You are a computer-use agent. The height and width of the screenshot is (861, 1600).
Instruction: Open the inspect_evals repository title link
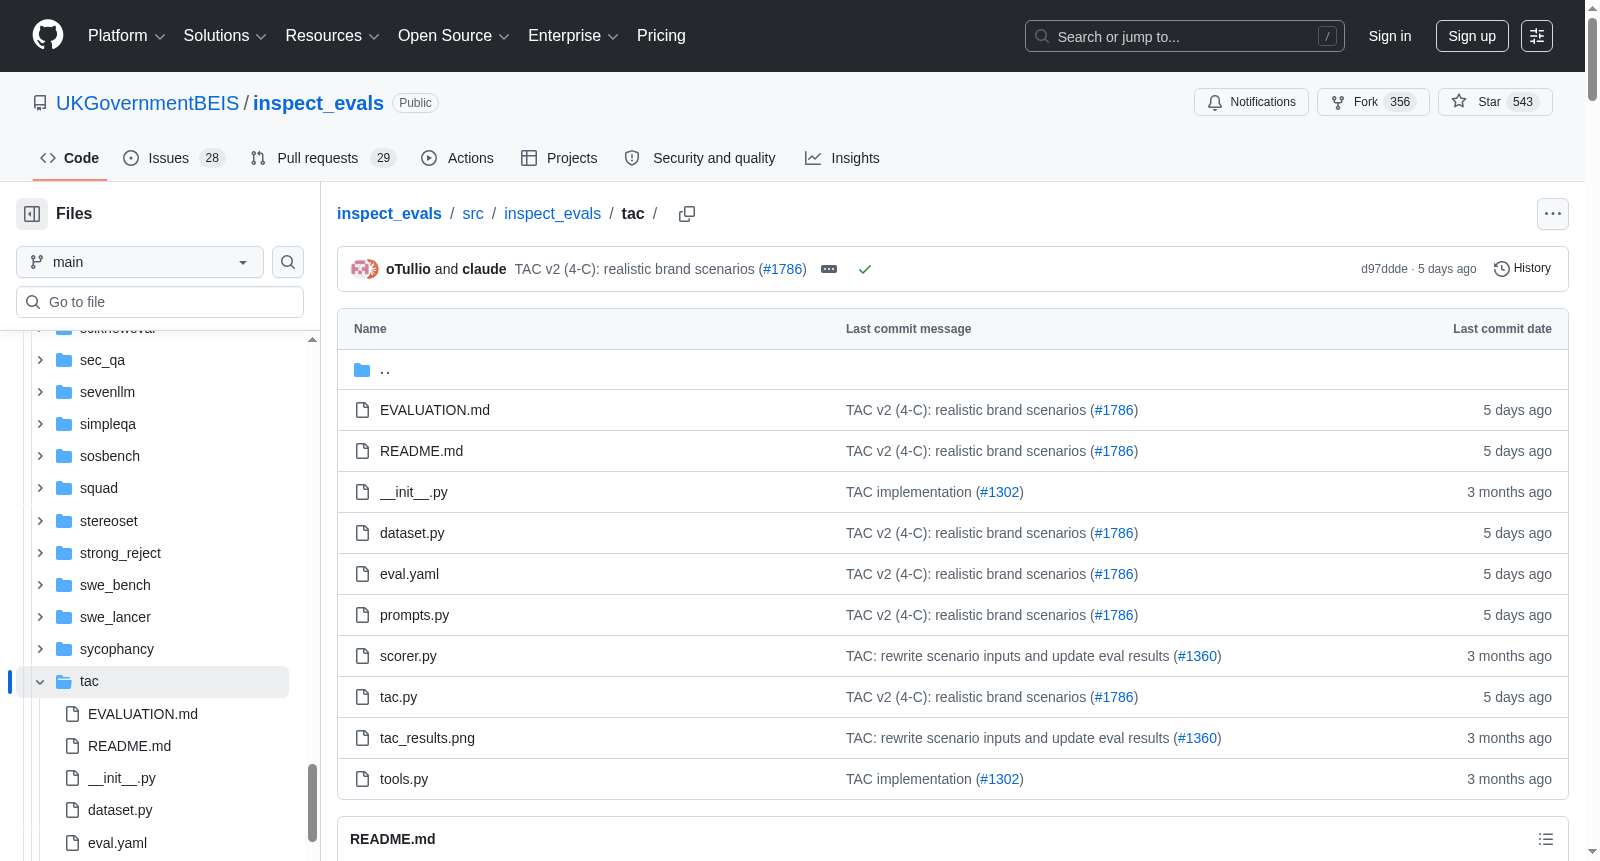click(x=318, y=103)
